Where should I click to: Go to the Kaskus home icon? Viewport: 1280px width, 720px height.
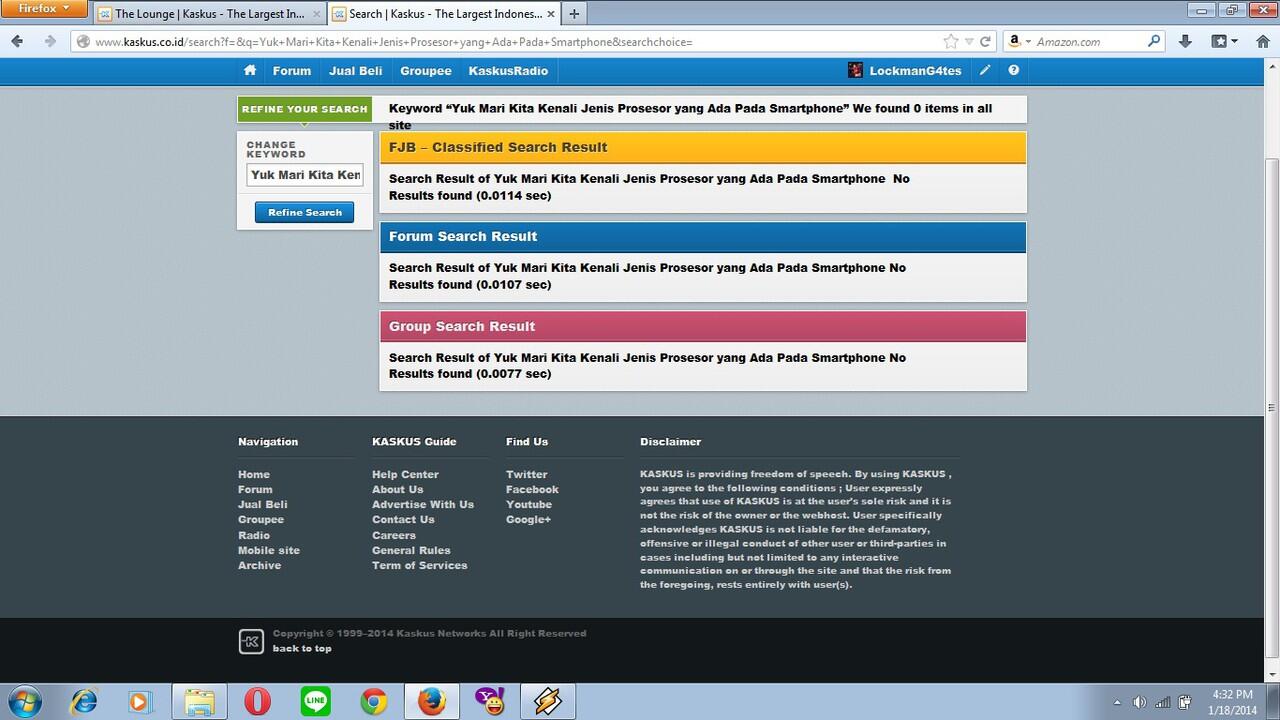[x=250, y=70]
